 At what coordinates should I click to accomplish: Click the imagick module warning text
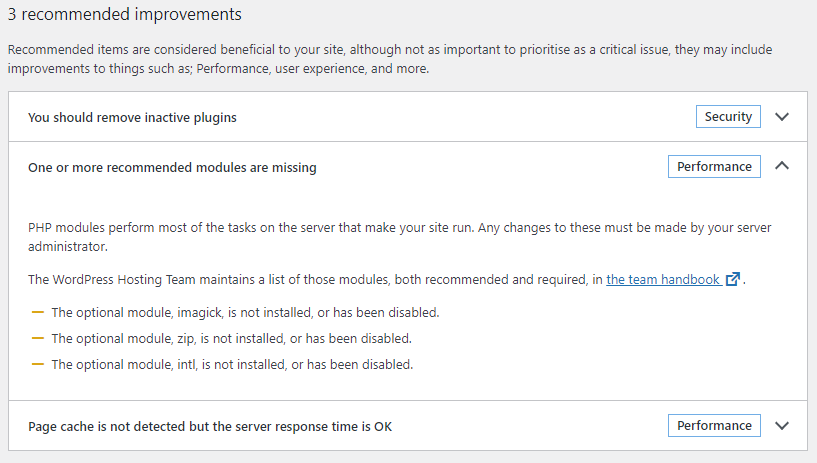[245, 312]
